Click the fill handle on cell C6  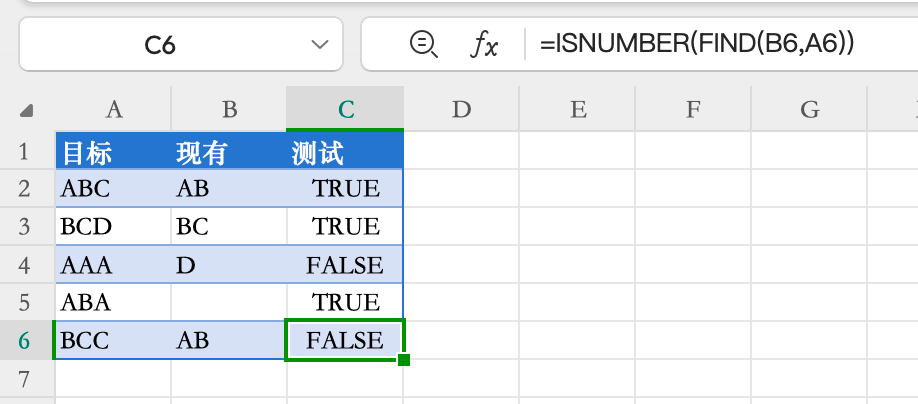point(404,359)
